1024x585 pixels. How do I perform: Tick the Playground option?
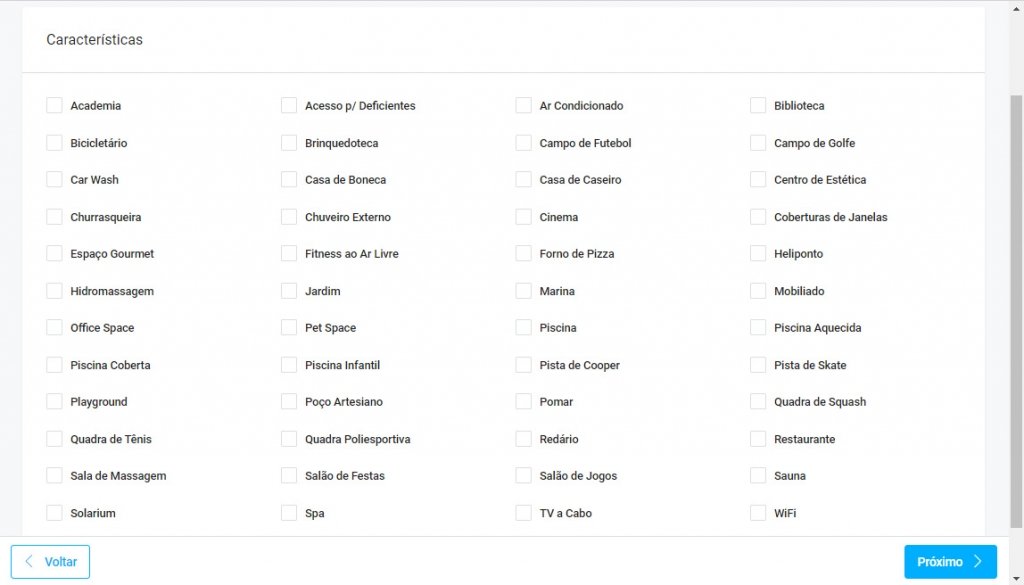(x=54, y=402)
